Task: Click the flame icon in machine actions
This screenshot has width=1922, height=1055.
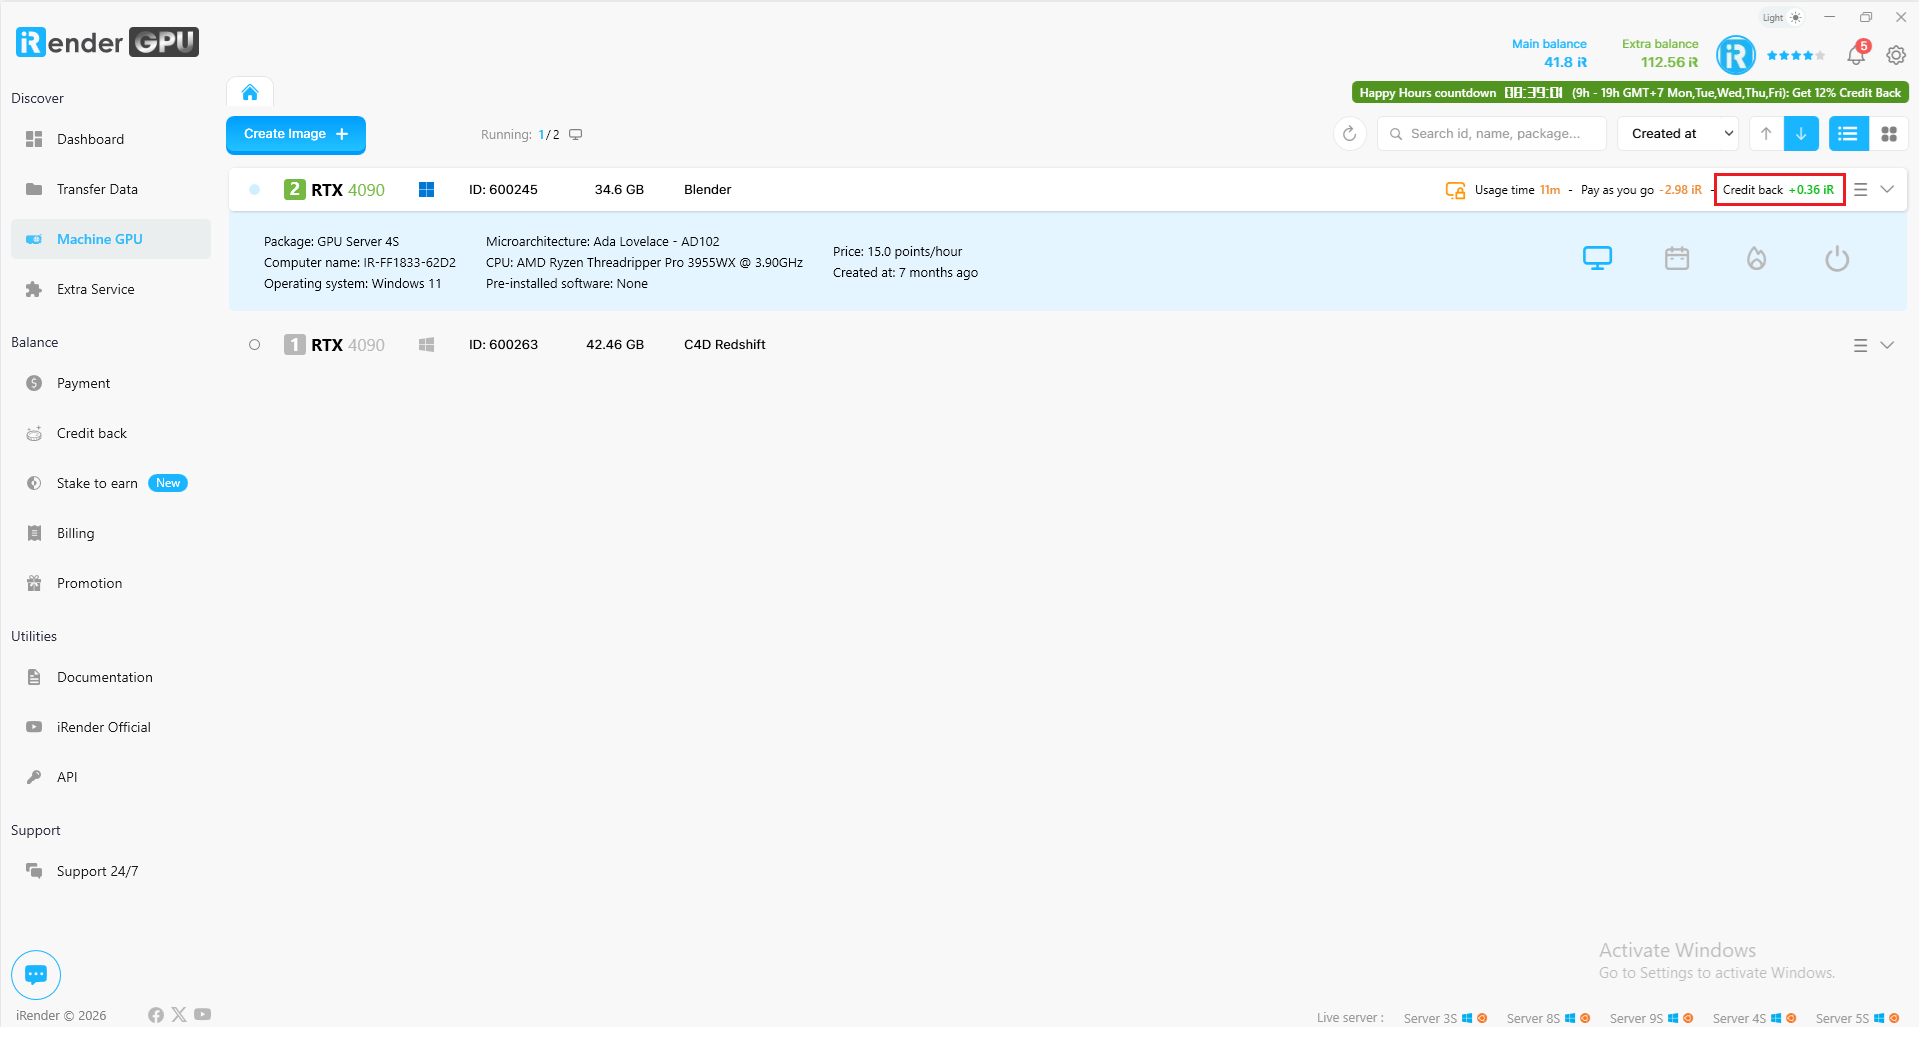Action: tap(1756, 259)
